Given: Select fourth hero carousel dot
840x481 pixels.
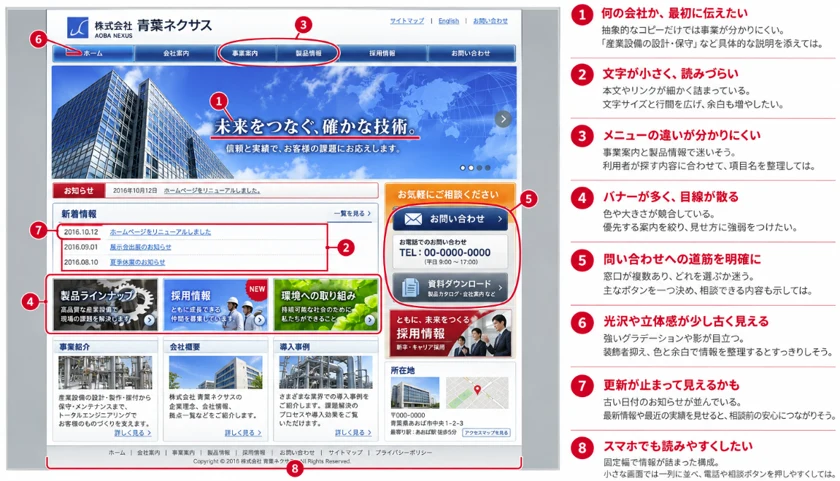Looking at the screenshot, I should pos(488,168).
